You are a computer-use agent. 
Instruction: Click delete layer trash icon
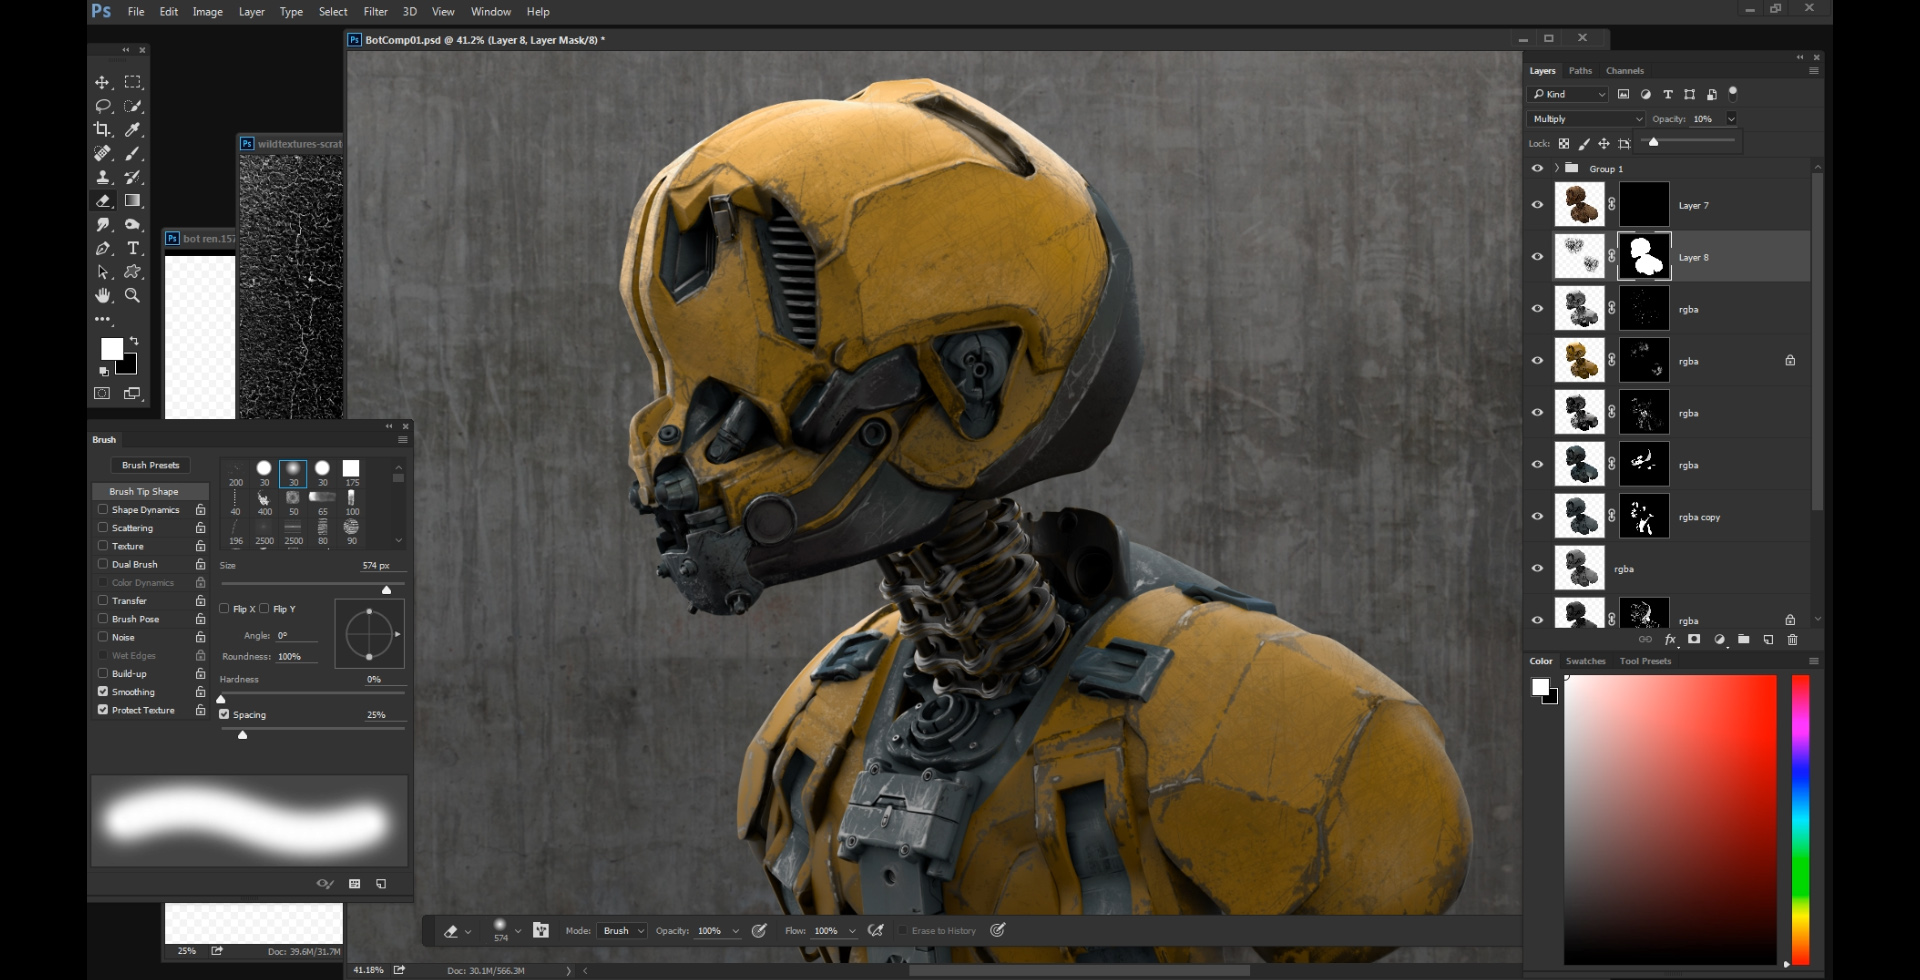click(x=1792, y=639)
